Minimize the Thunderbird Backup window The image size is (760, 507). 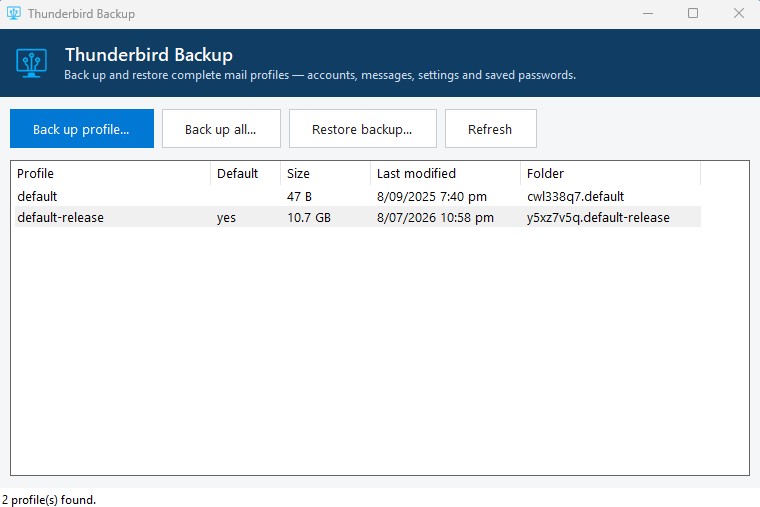648,13
